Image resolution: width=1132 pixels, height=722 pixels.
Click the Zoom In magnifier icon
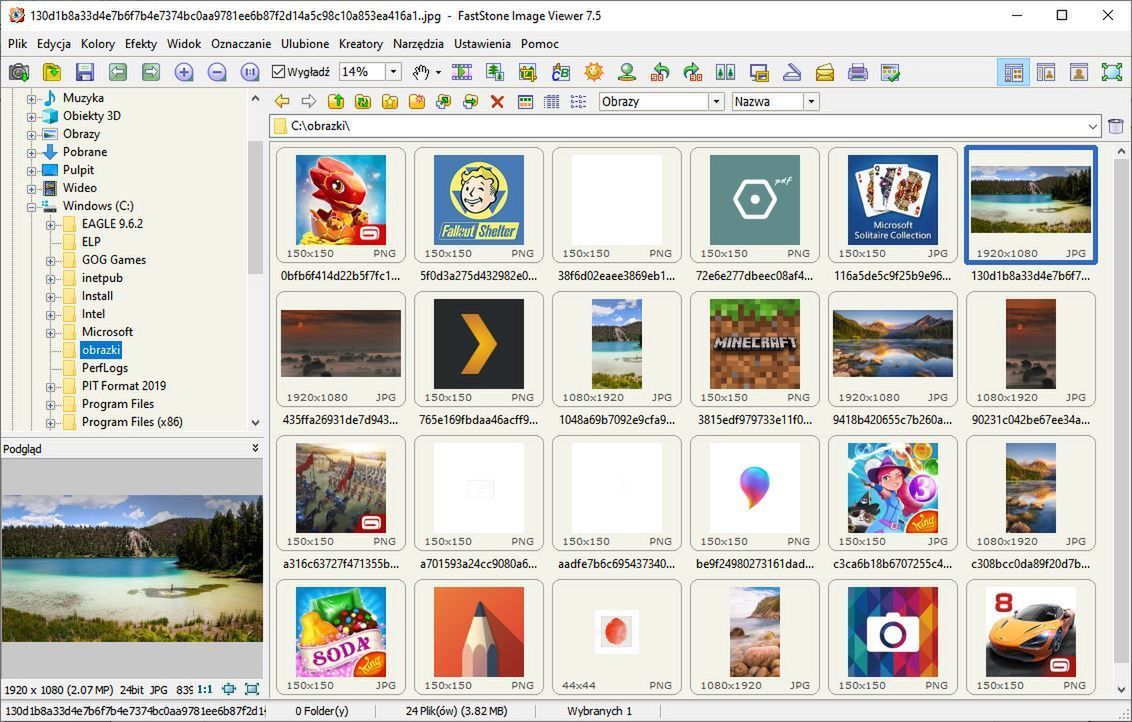tap(184, 72)
